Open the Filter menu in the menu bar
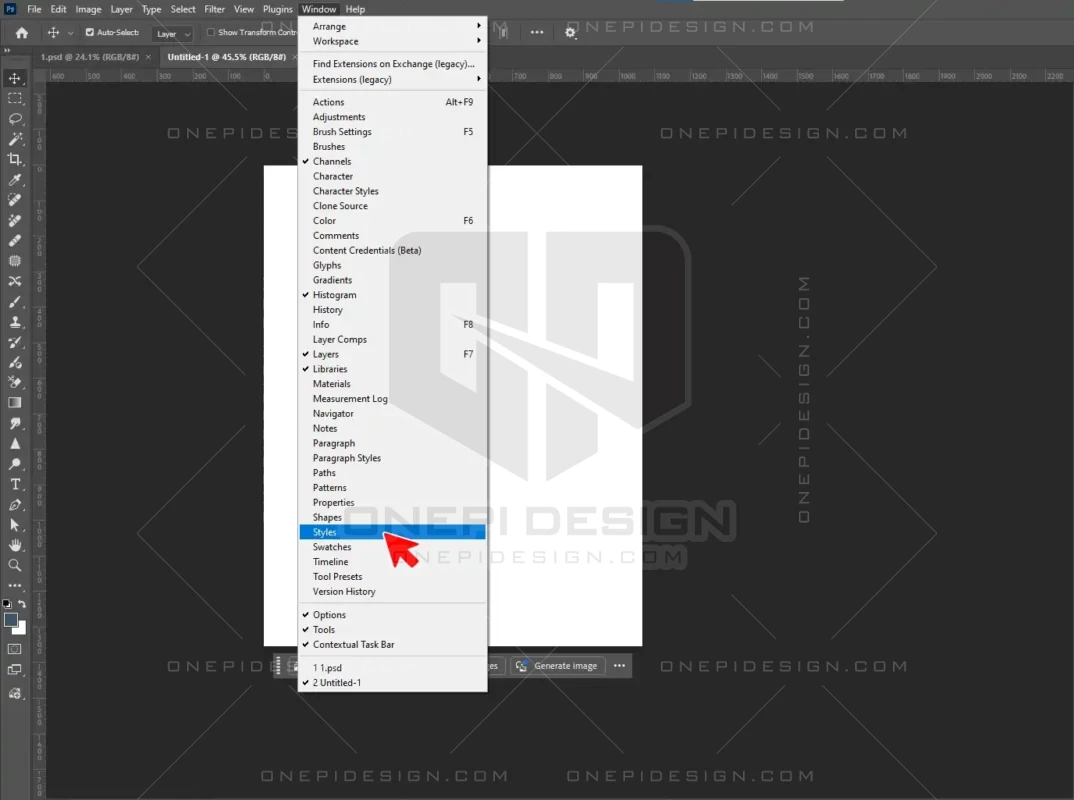The width and height of the screenshot is (1074, 800). tap(214, 9)
